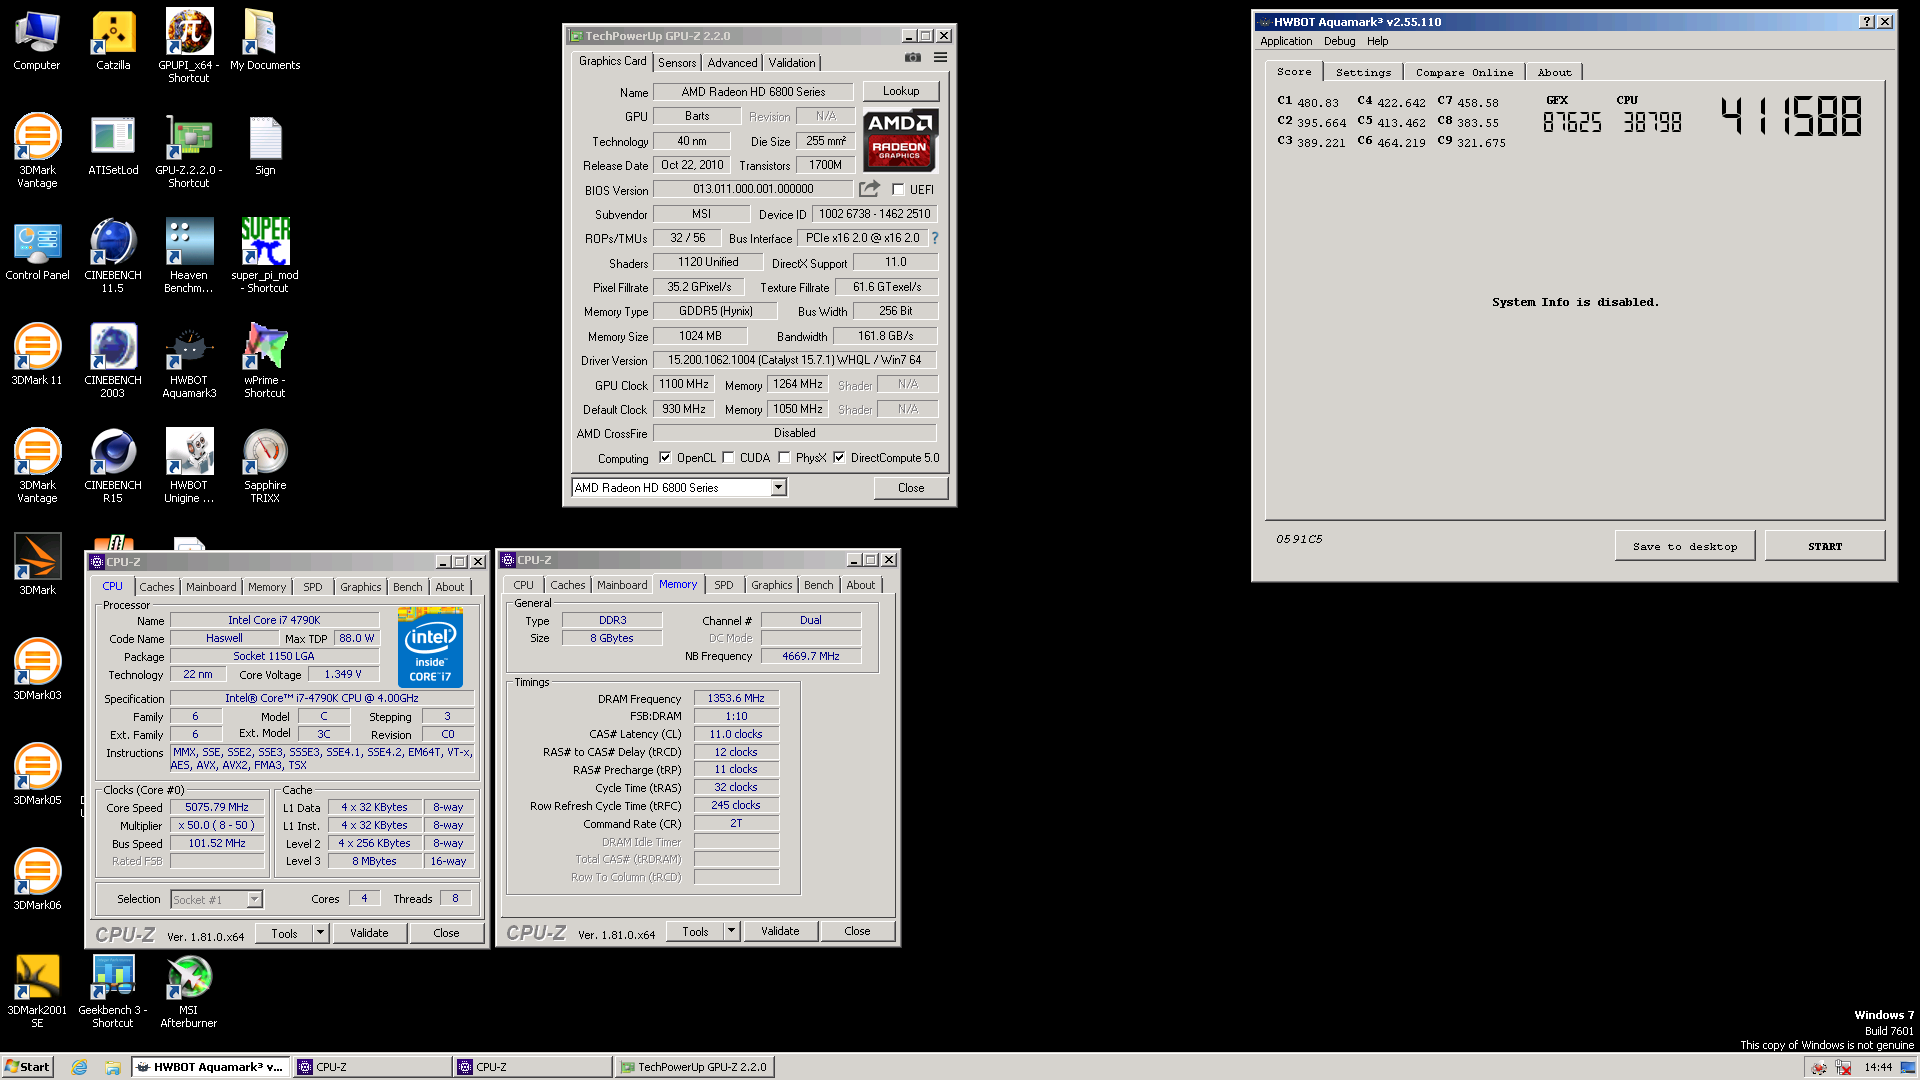The image size is (1920, 1080).
Task: Open the Application menu in Aquamark3
Action: coord(1286,41)
